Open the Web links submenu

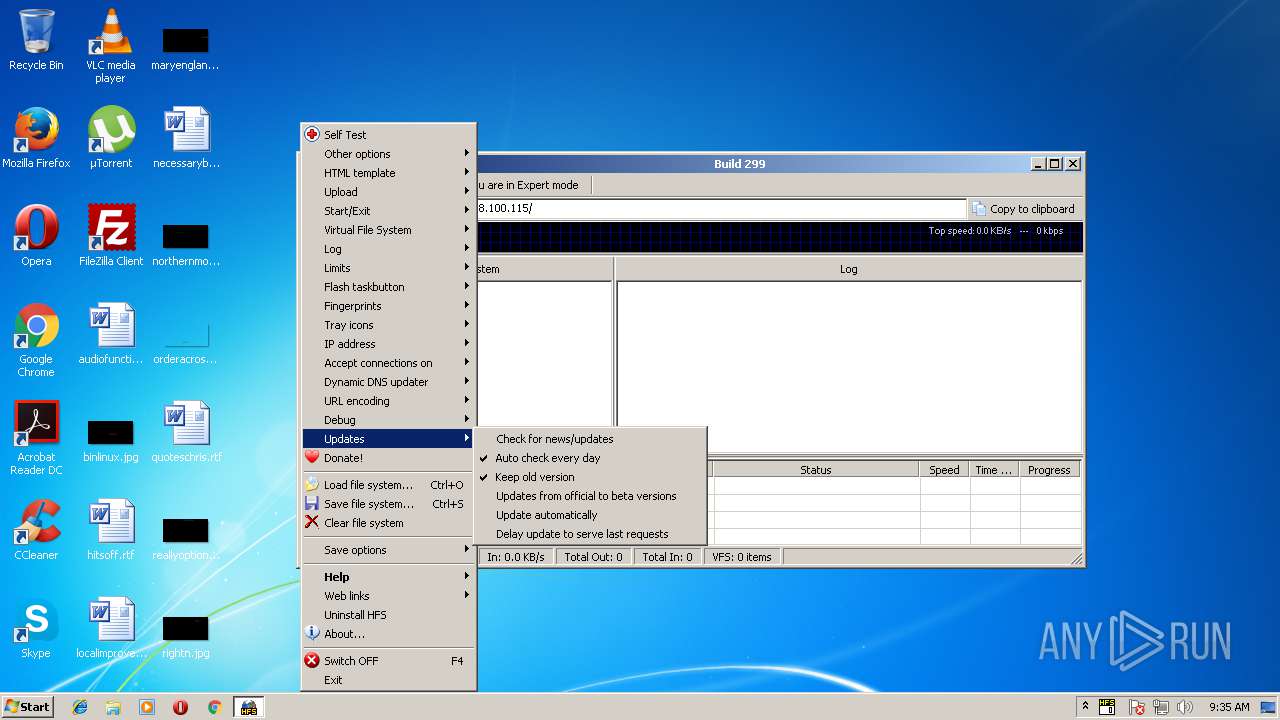point(389,596)
